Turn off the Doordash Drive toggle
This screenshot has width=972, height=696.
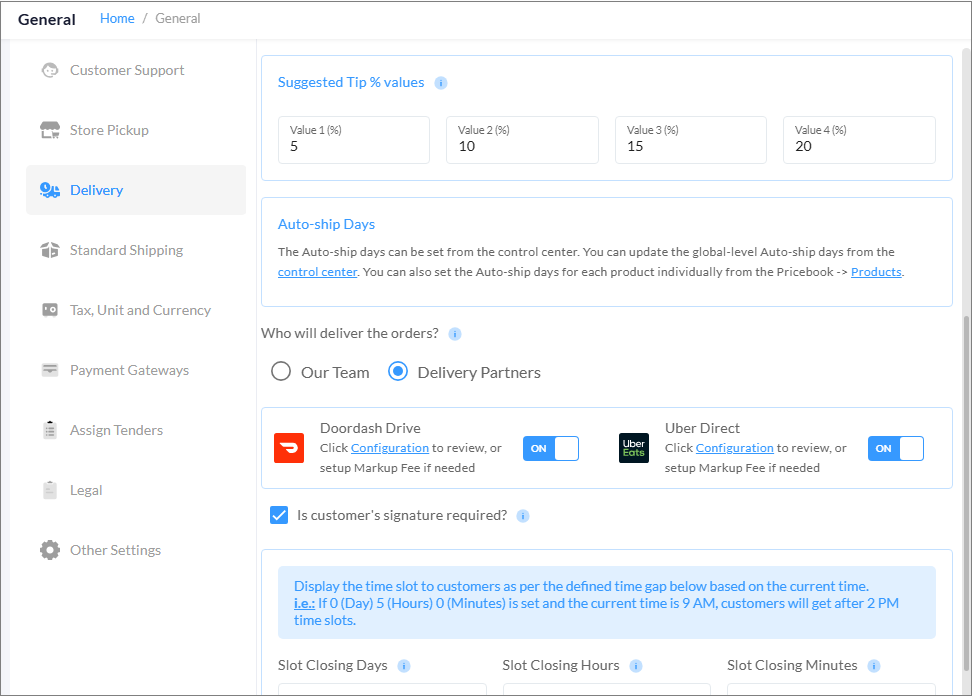pyautogui.click(x=550, y=449)
